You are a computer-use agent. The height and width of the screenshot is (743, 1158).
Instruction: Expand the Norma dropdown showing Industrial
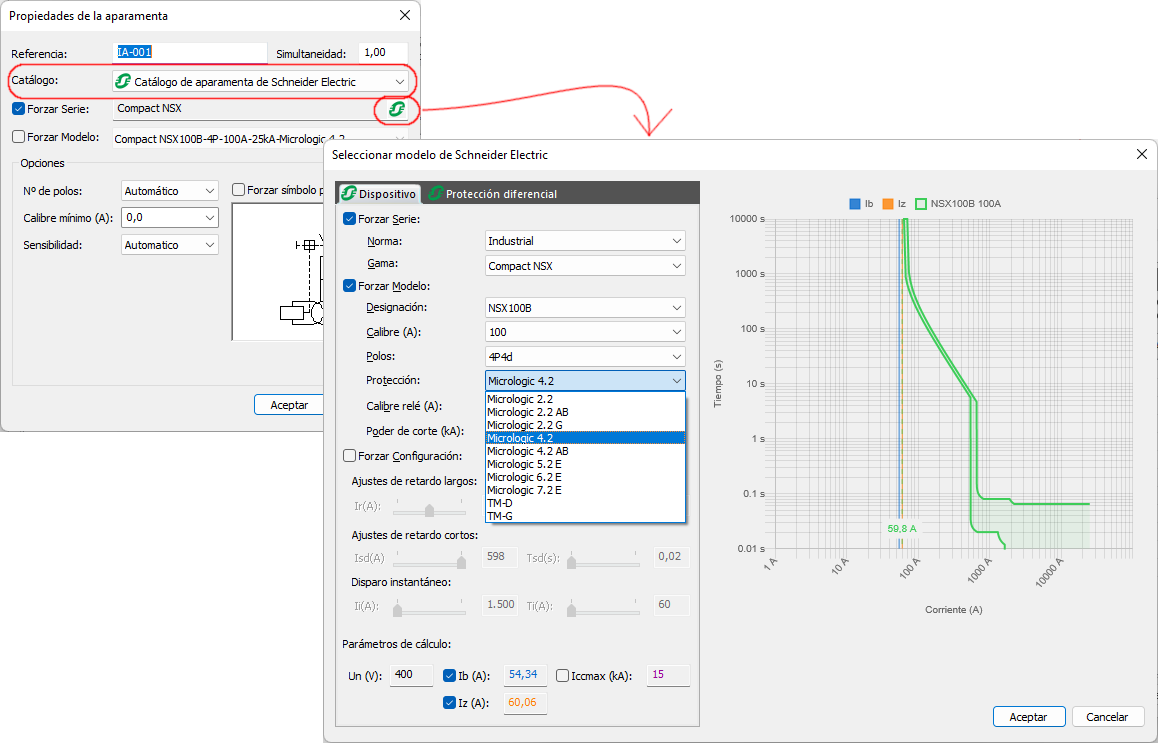(x=585, y=241)
